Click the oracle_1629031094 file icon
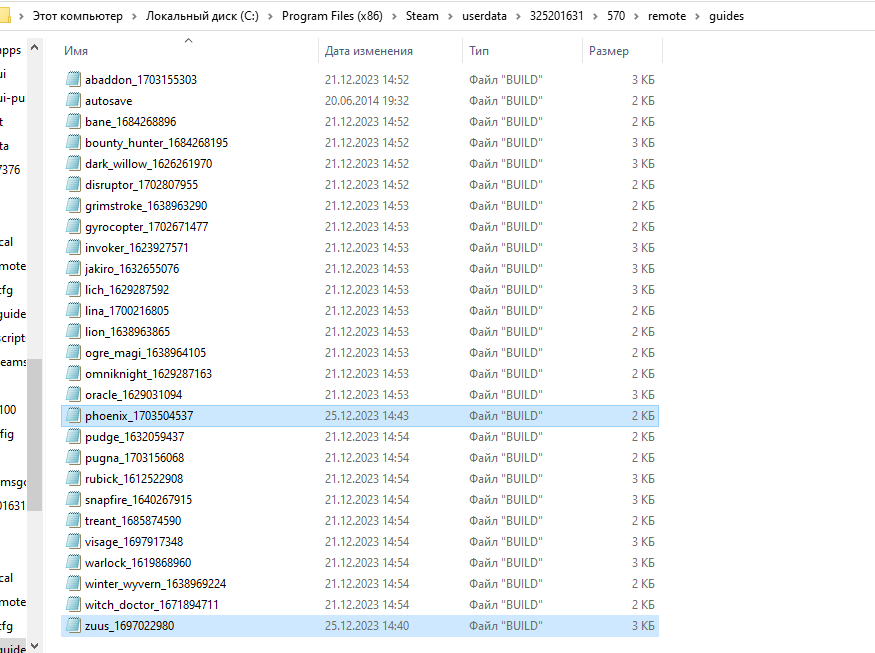This screenshot has height=653, width=875. (x=73, y=395)
